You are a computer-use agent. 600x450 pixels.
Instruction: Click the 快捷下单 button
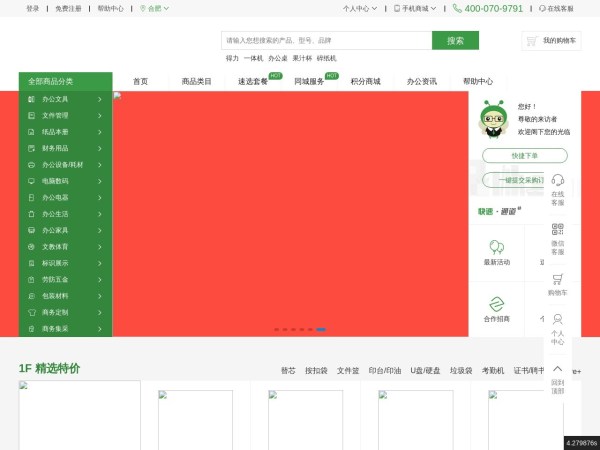(x=525, y=156)
